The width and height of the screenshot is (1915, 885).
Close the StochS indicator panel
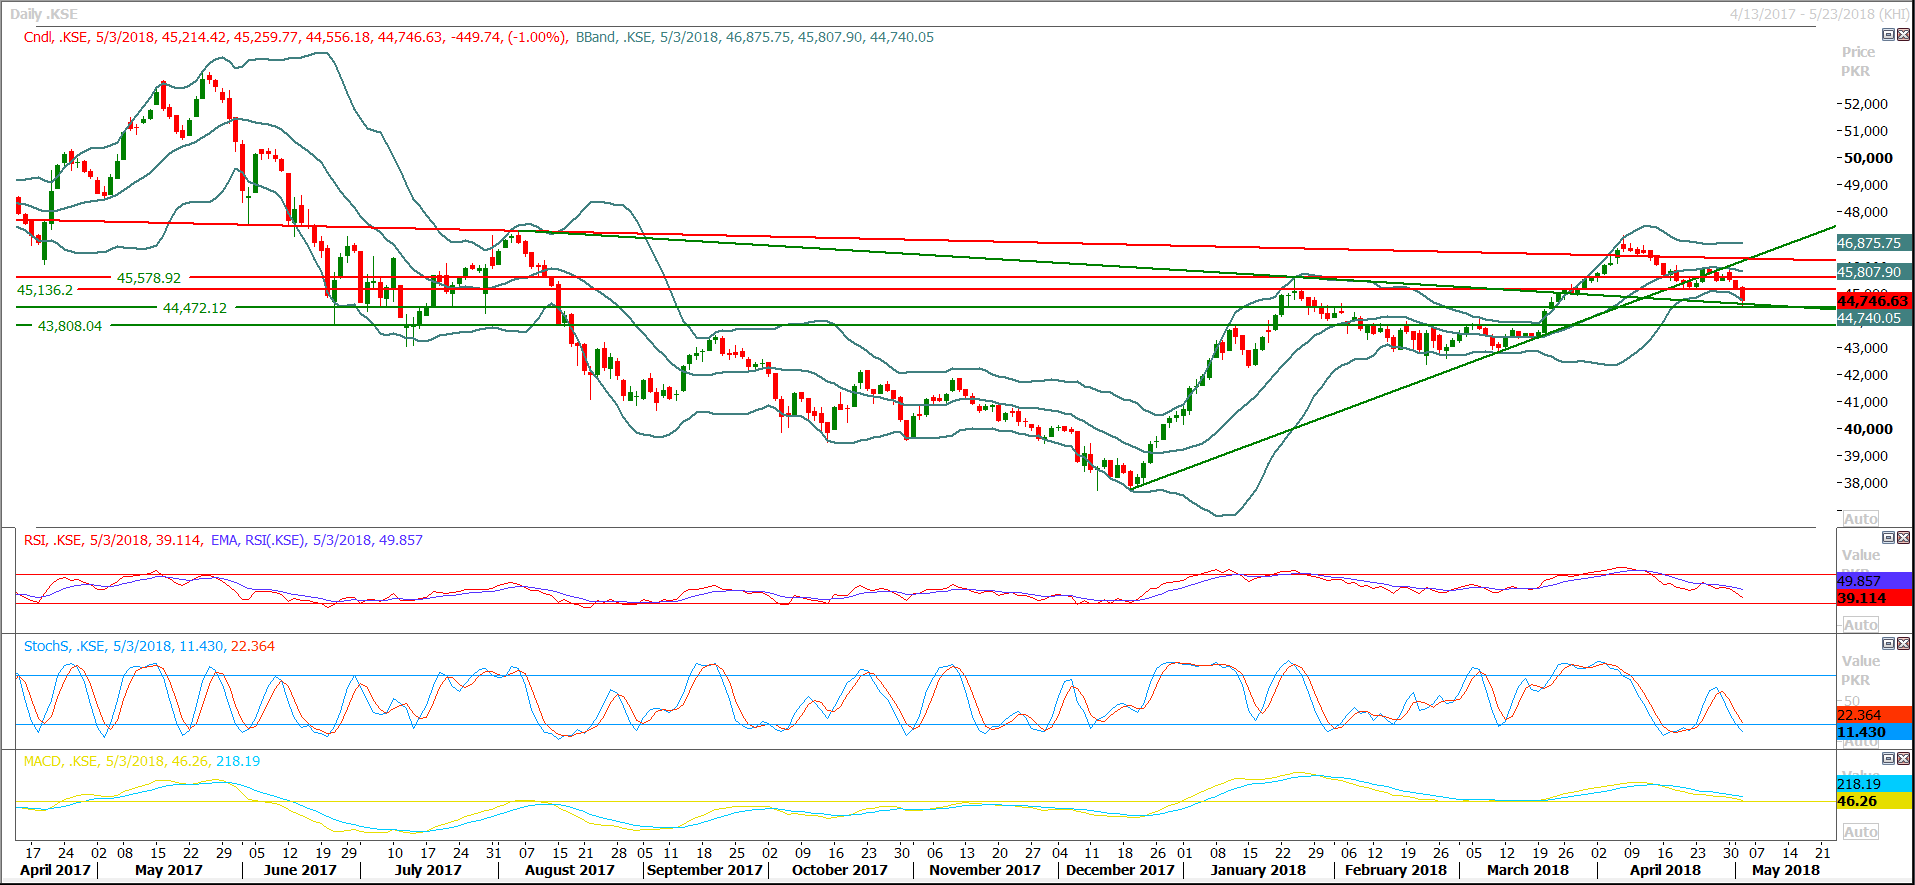tap(1903, 644)
